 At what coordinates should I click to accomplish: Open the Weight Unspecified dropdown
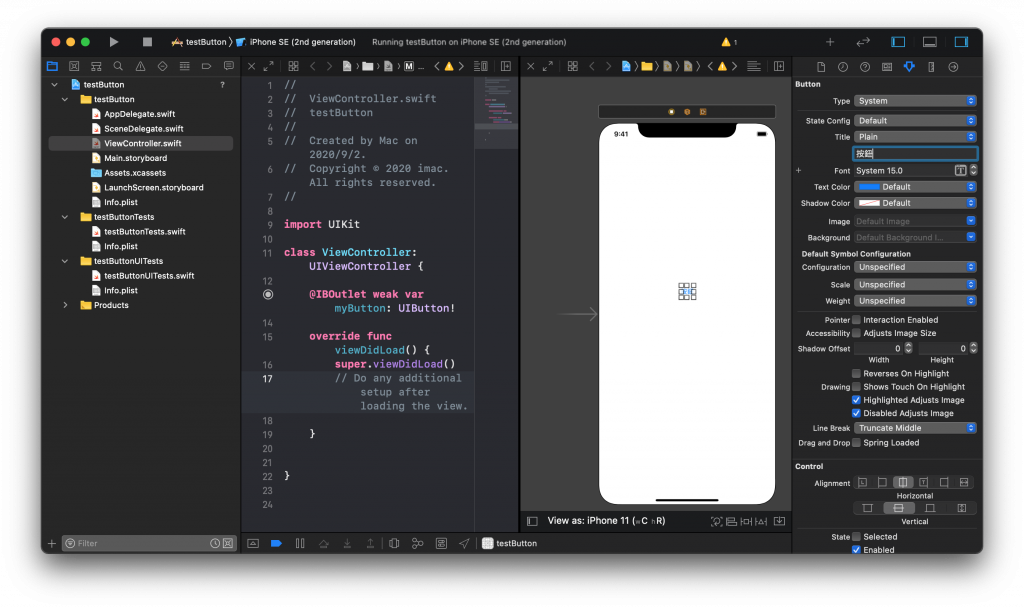(x=916, y=301)
